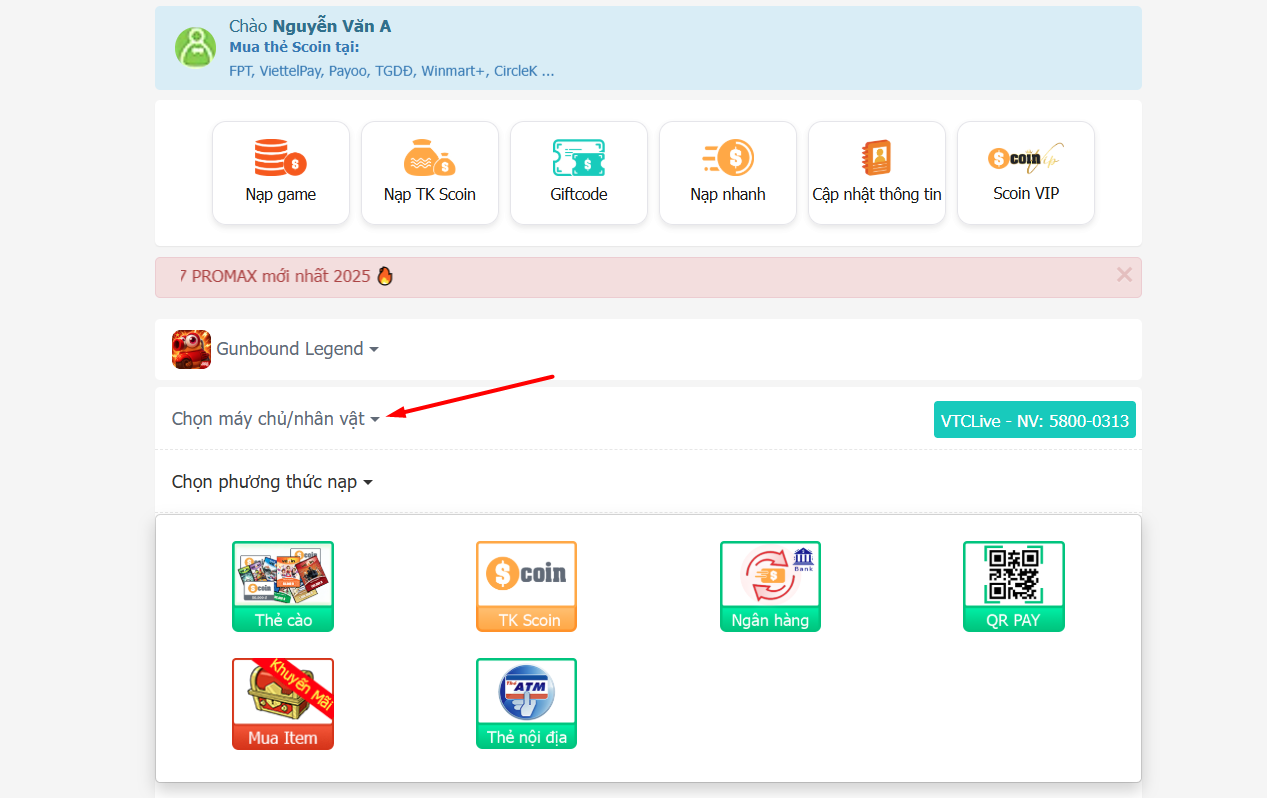Click the Gunbound Legend game icon
The height and width of the screenshot is (798, 1267).
tap(191, 349)
